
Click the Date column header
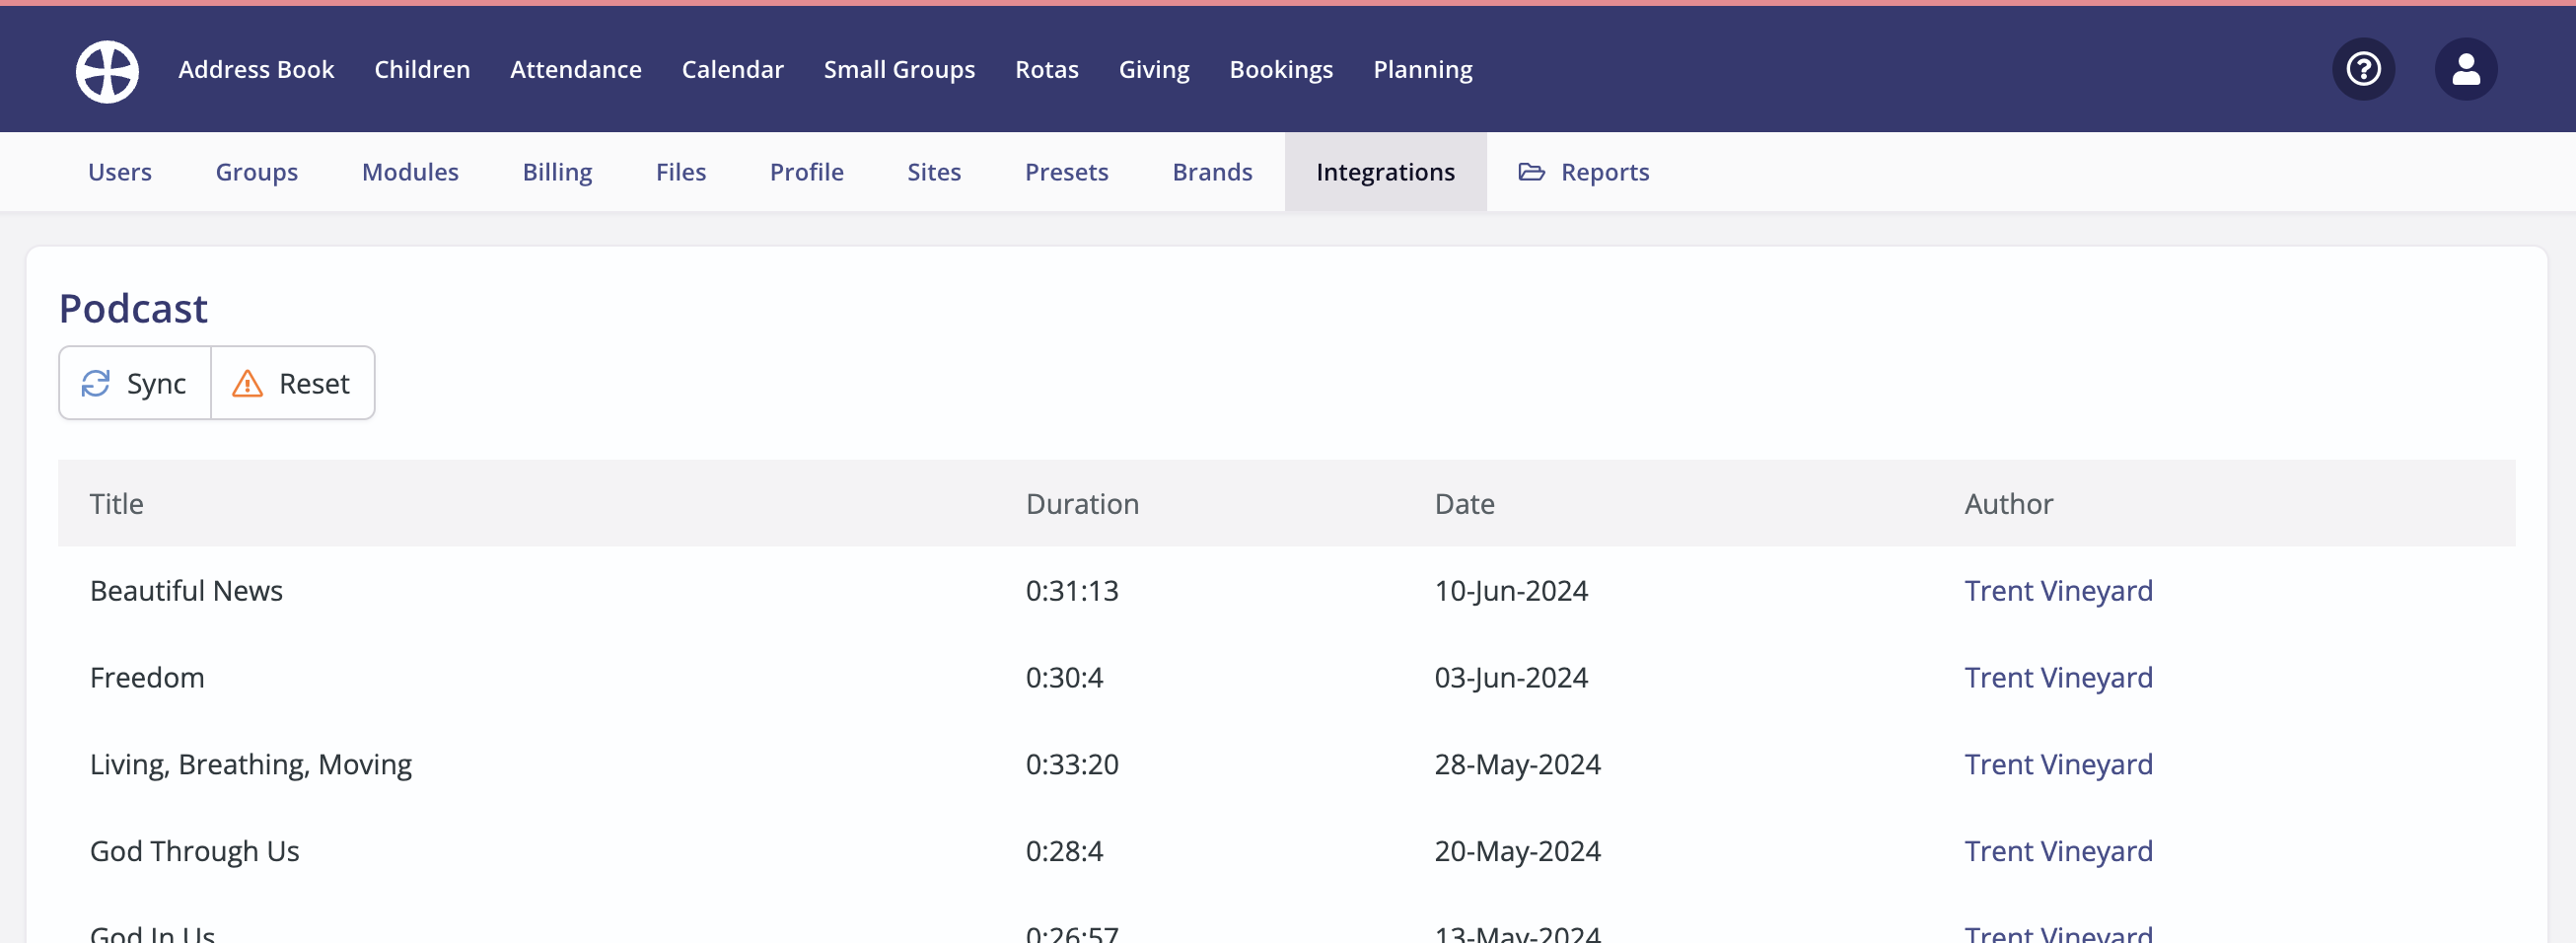click(1464, 503)
